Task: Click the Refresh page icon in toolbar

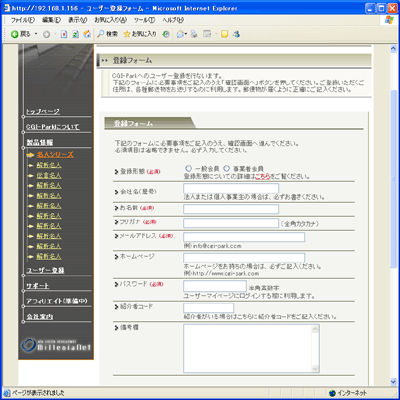Action: click(76, 34)
